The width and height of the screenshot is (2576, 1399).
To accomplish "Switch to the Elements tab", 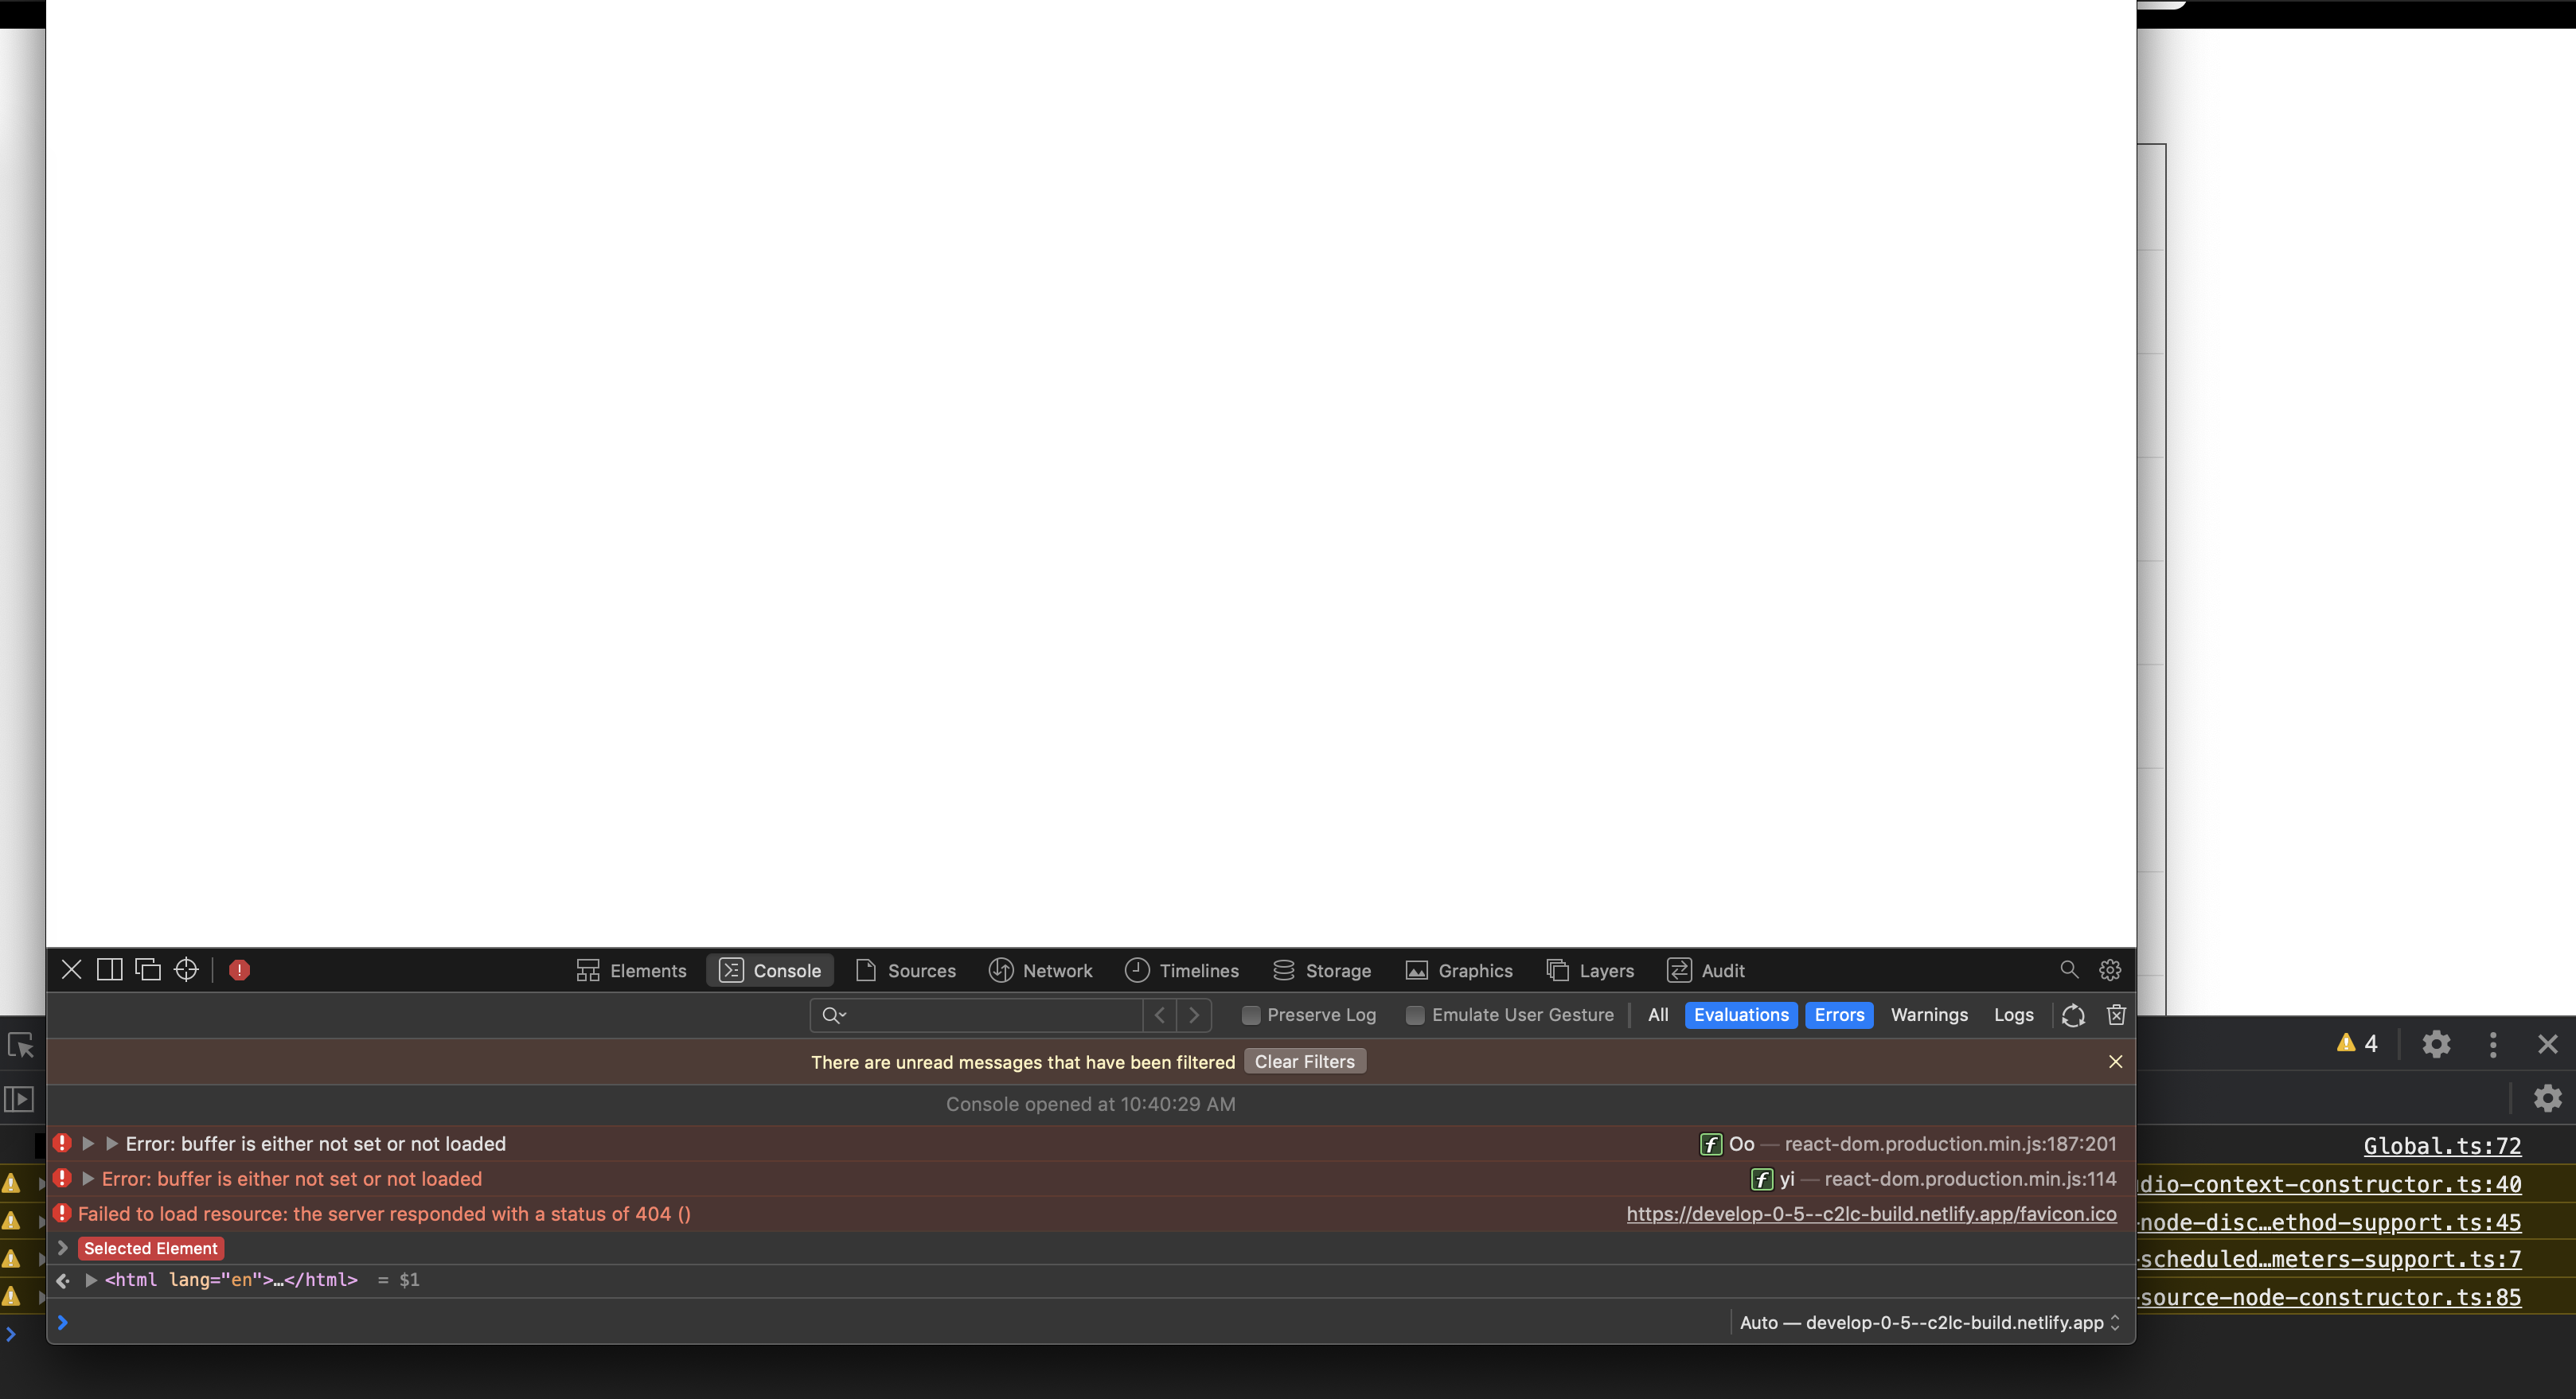I will click(631, 970).
